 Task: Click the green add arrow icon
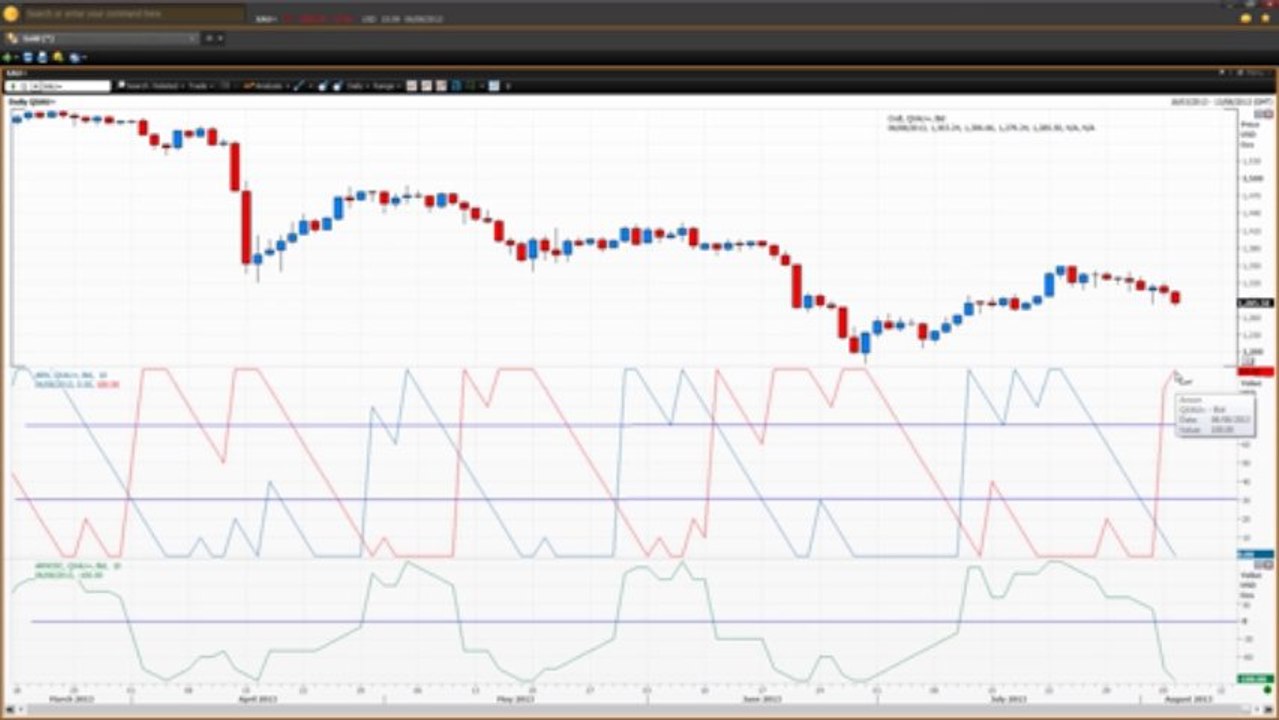(7, 57)
